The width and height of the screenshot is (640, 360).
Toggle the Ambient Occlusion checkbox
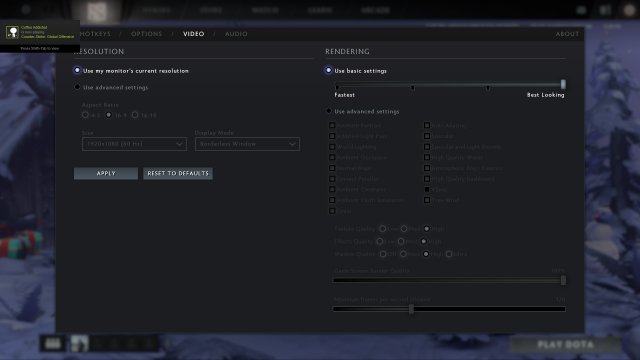point(332,157)
